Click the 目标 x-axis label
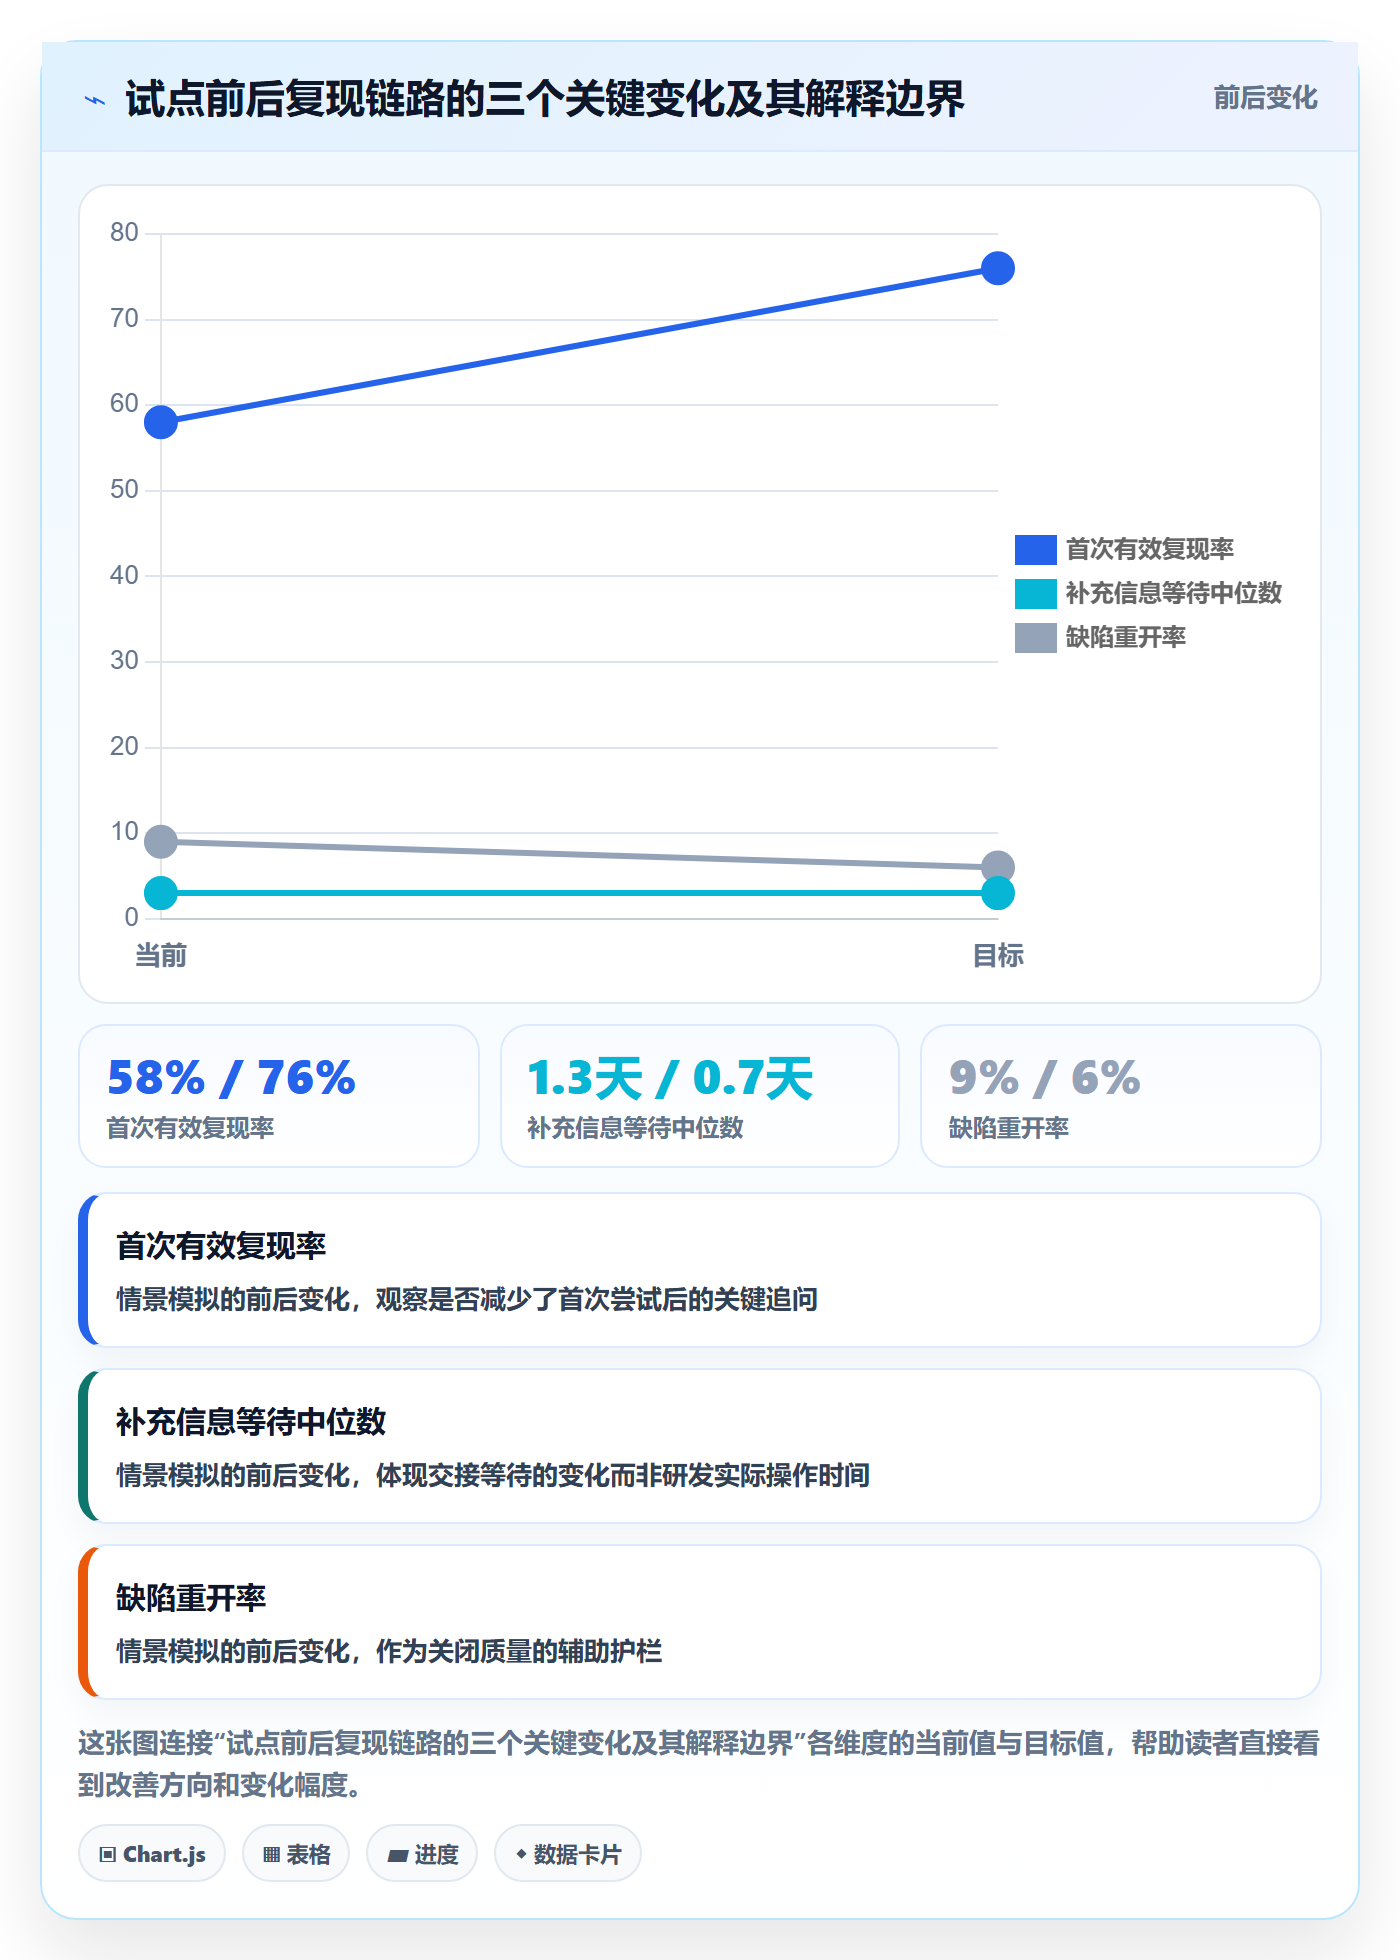1400x1960 pixels. (x=998, y=956)
